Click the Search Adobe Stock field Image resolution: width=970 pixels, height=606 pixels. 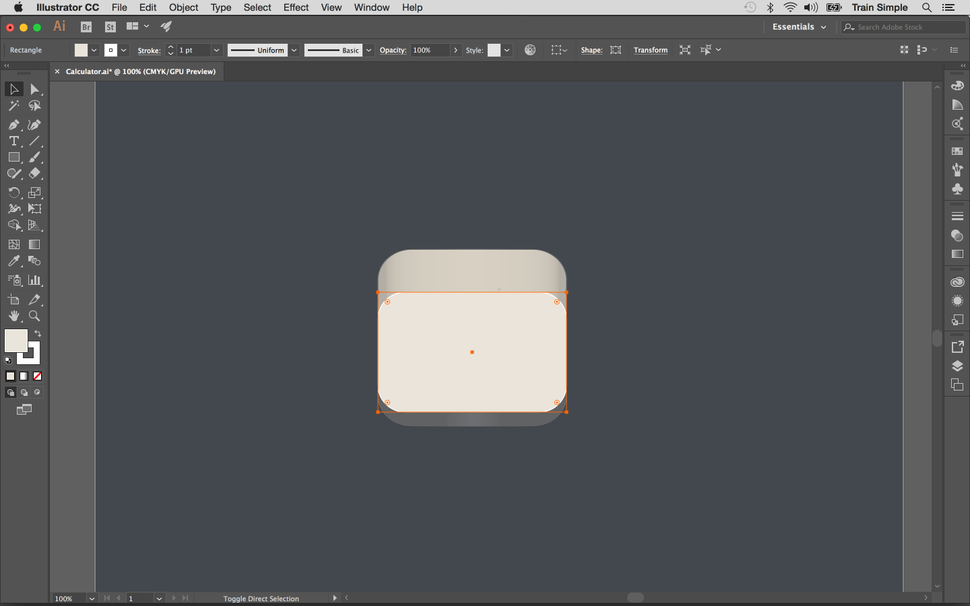(900, 27)
